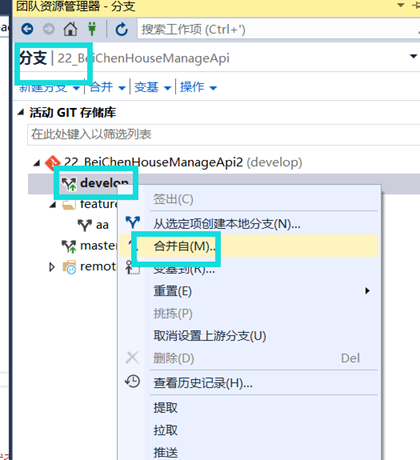Viewport: 420px width, 460px height.
Task: Choose 从选定项创建本地分支(N)... menu entry
Action: [249, 223]
